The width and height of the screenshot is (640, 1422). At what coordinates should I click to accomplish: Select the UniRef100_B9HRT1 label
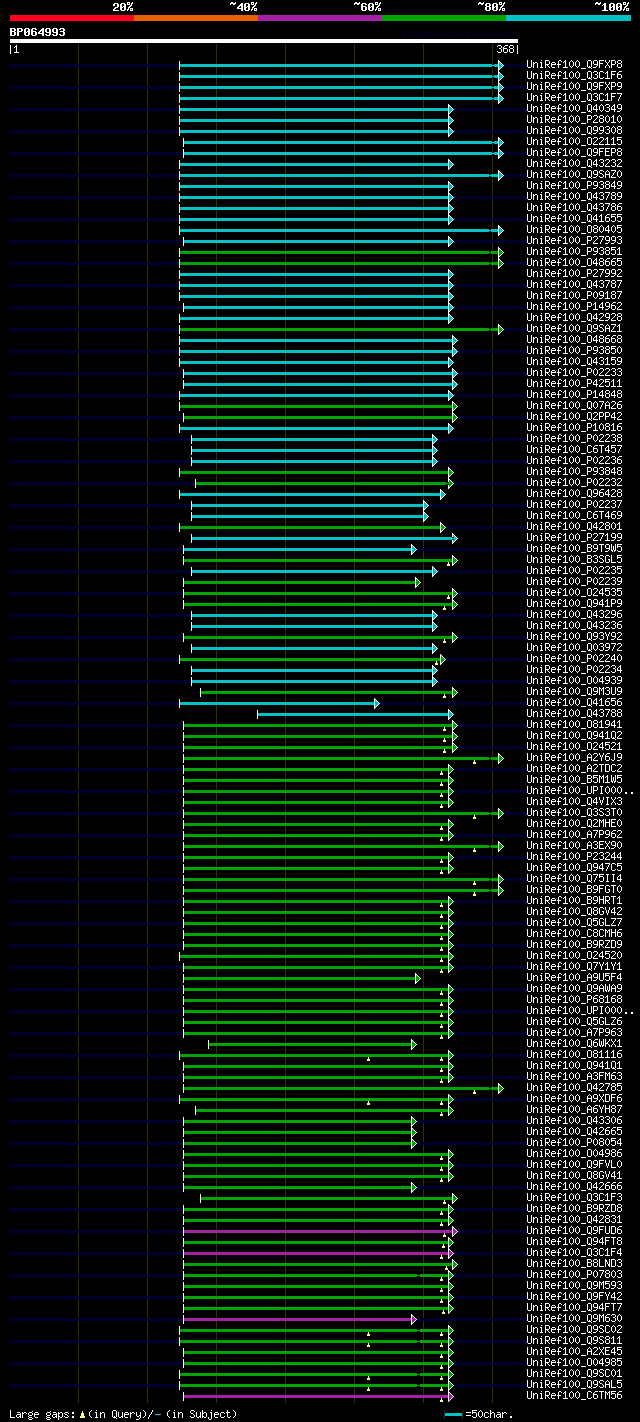(x=574, y=900)
